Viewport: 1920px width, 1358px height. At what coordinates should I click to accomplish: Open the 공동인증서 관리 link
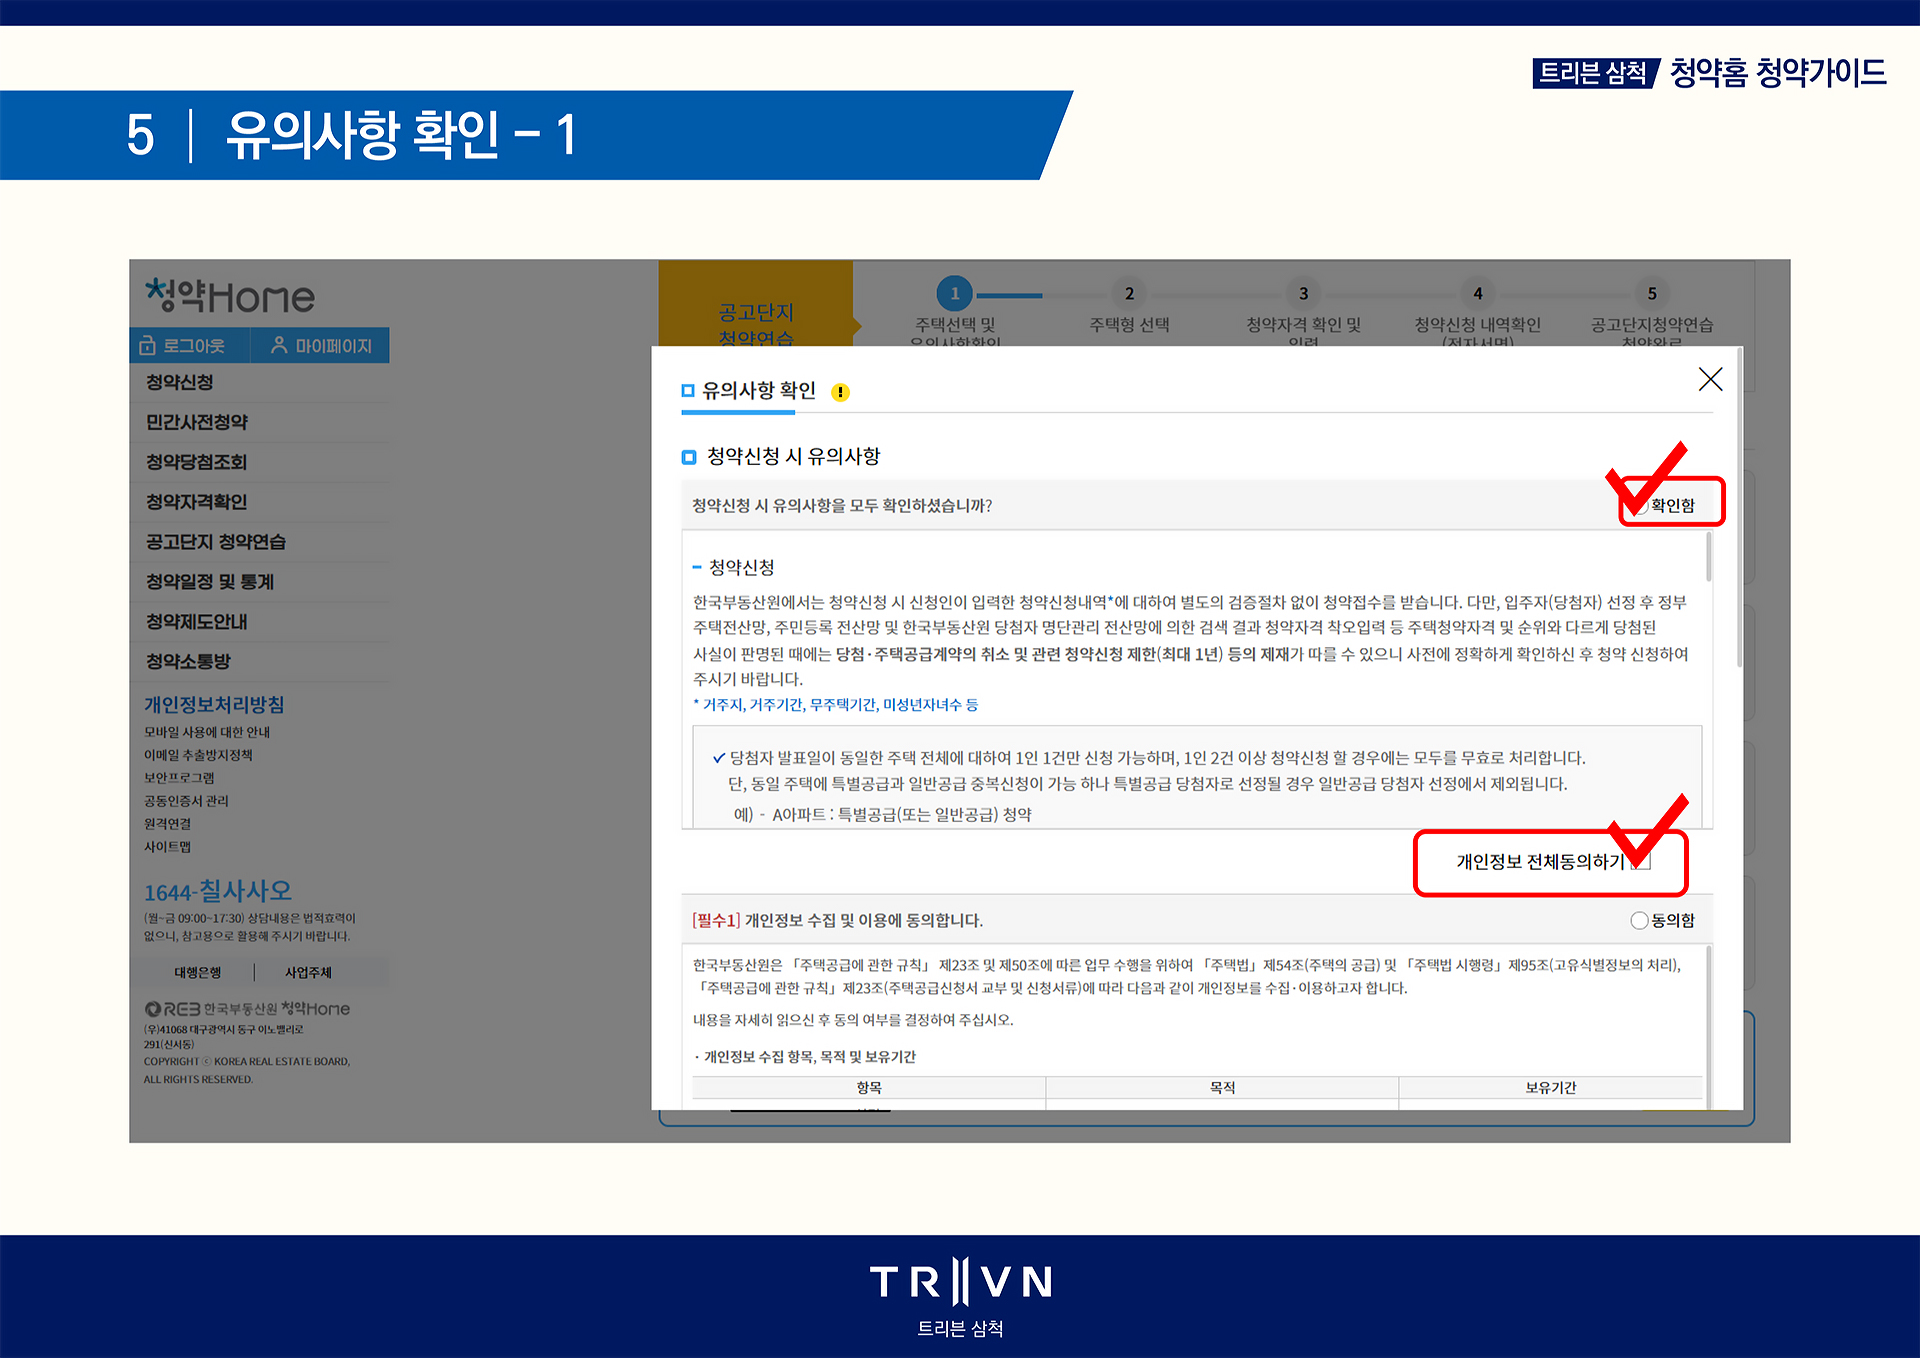(186, 801)
